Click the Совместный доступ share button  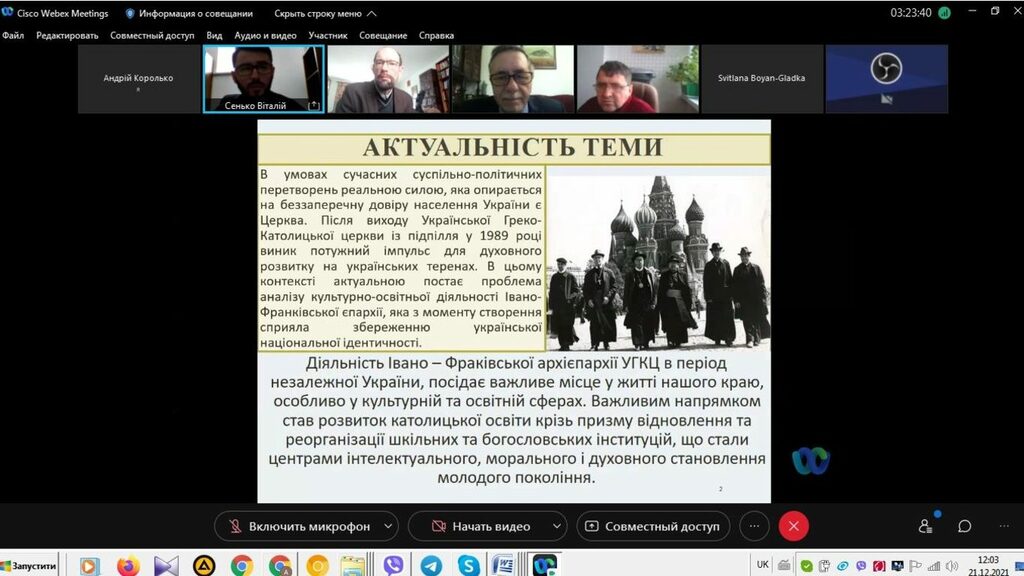point(651,526)
